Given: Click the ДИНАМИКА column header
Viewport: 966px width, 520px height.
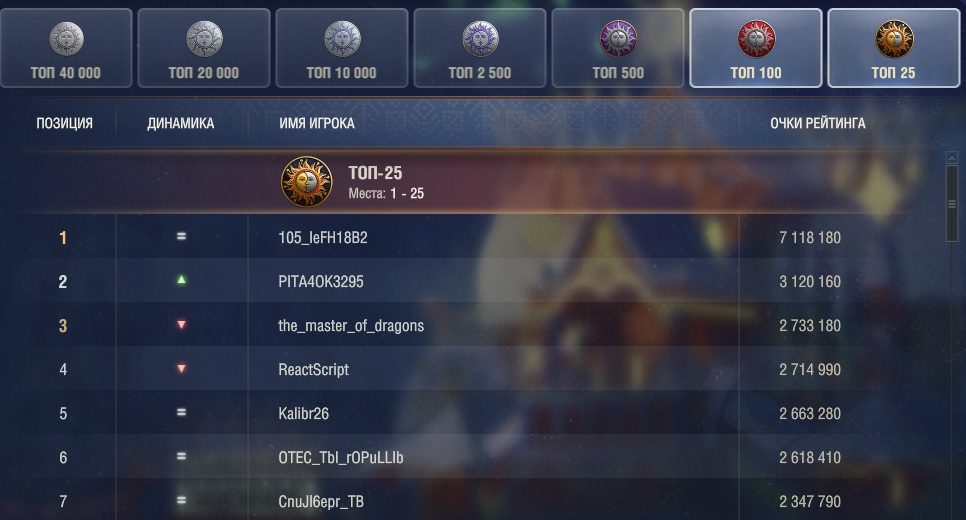Looking at the screenshot, I should pyautogui.click(x=181, y=123).
